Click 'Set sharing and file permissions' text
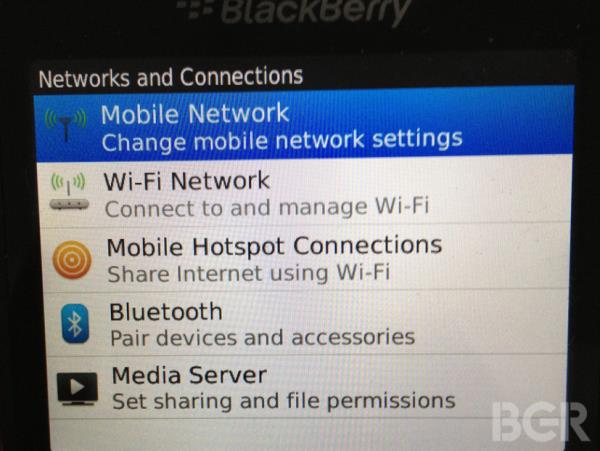The image size is (600, 451). [x=284, y=402]
